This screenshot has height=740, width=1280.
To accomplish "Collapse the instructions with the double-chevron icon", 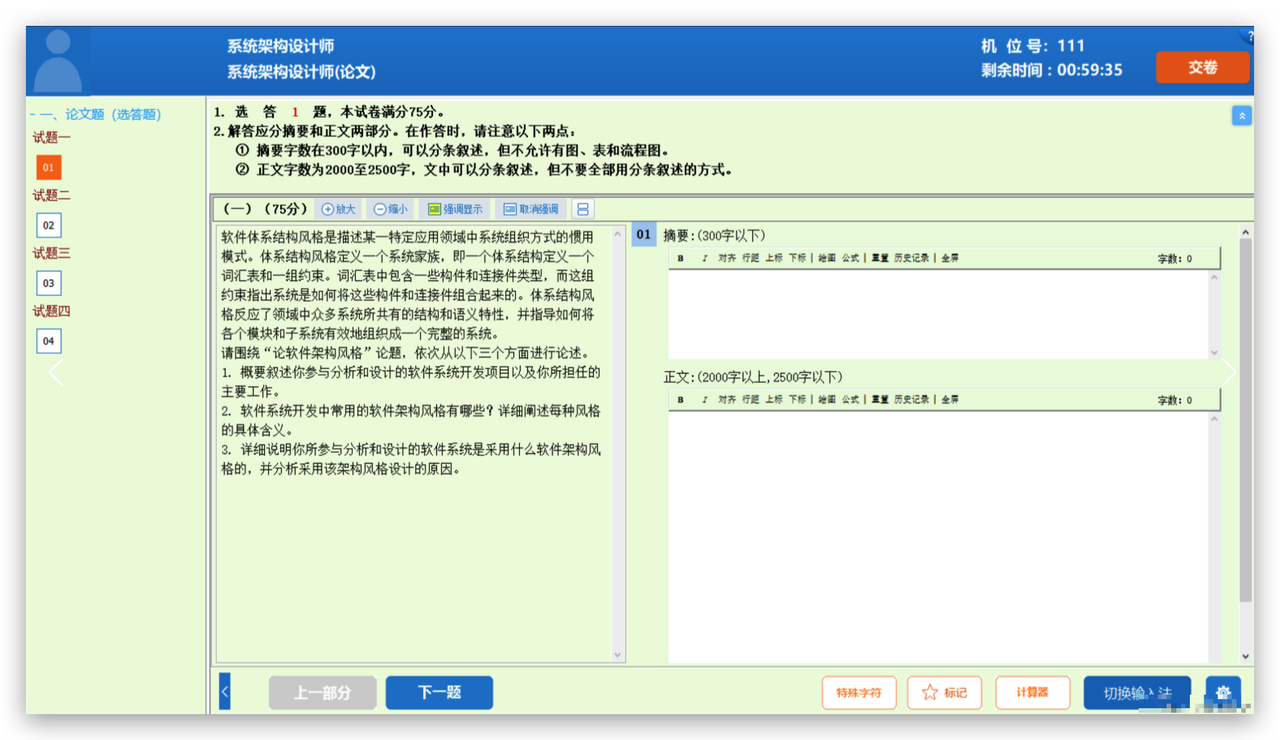I will pos(1242,116).
